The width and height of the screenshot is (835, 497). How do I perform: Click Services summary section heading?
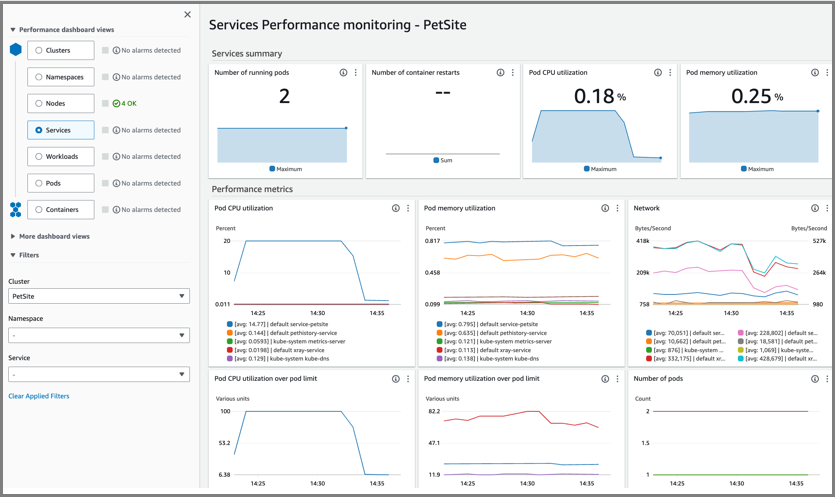pyautogui.click(x=247, y=53)
